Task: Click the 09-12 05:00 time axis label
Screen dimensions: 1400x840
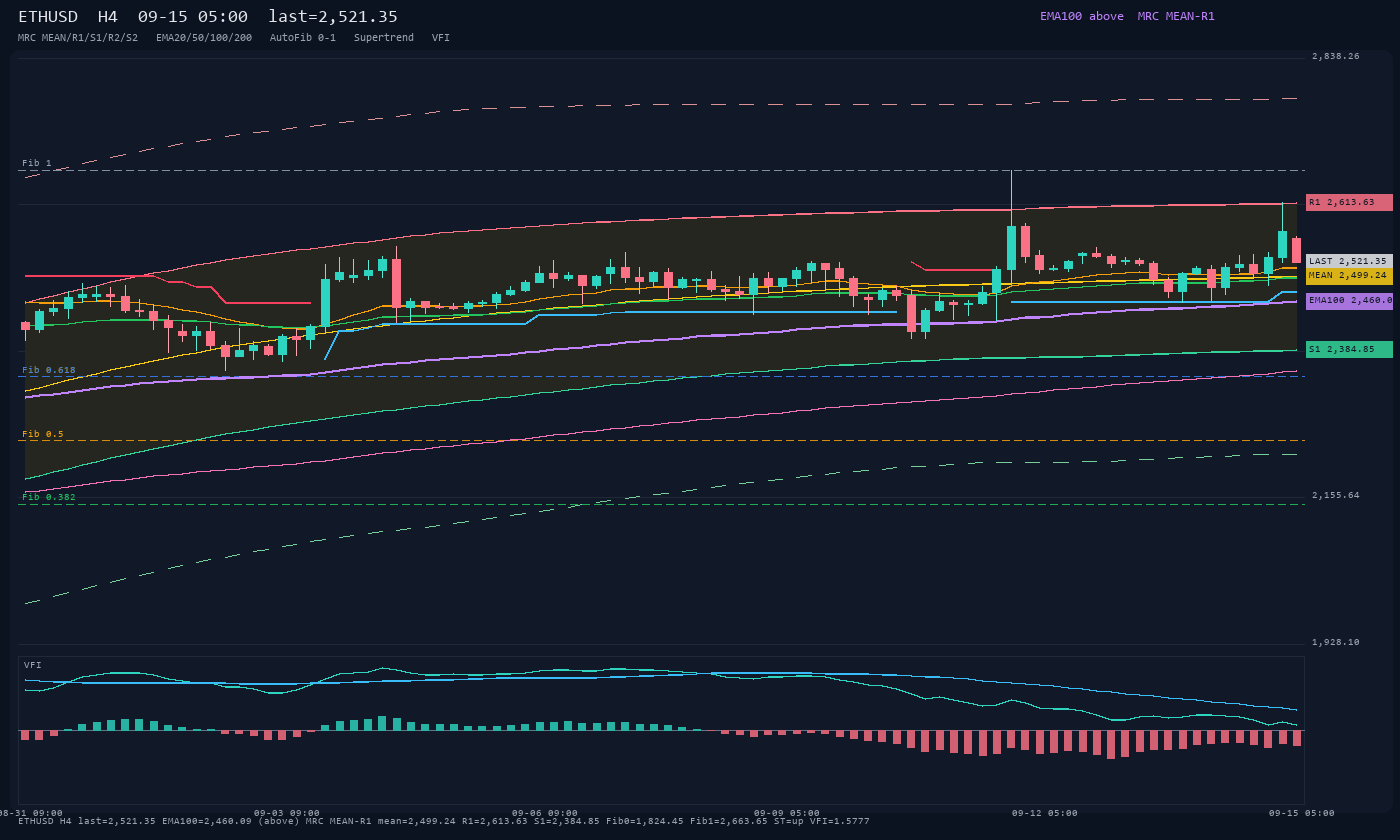Action: point(1045,813)
